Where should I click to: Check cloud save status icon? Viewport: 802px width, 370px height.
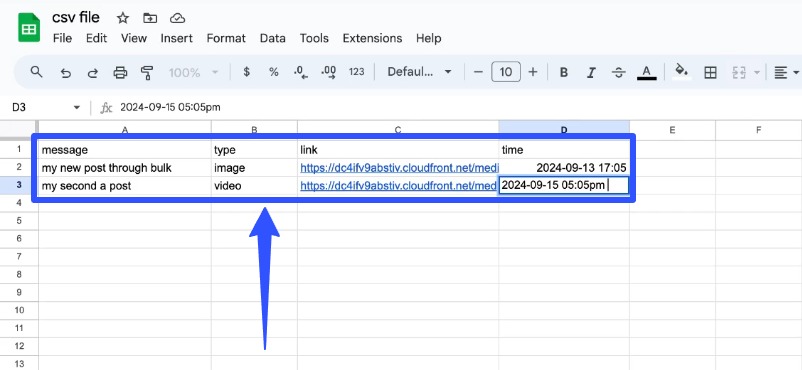[177, 18]
